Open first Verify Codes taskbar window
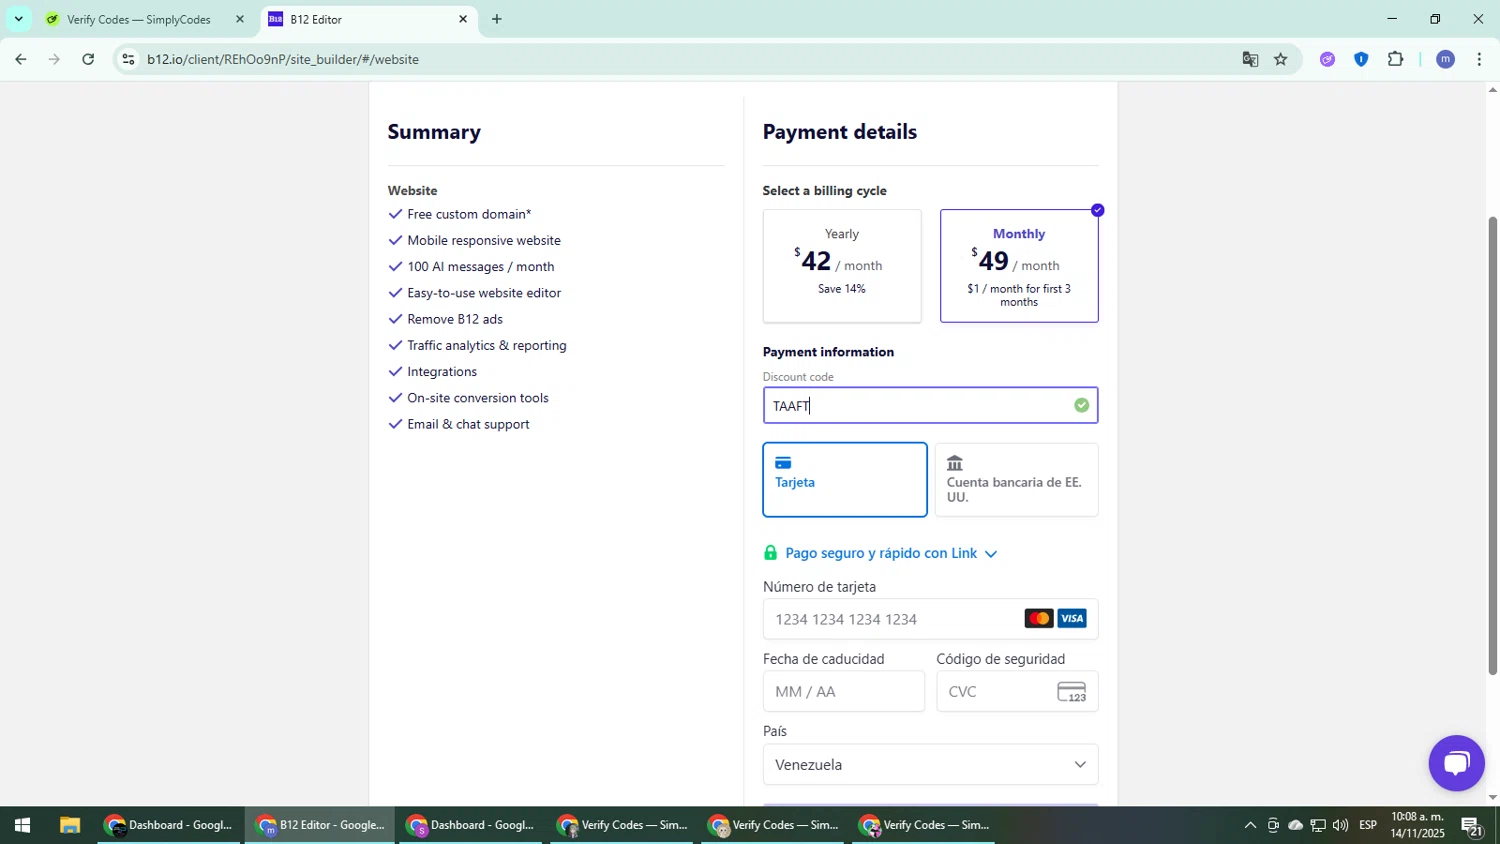This screenshot has width=1500, height=844. tap(622, 826)
